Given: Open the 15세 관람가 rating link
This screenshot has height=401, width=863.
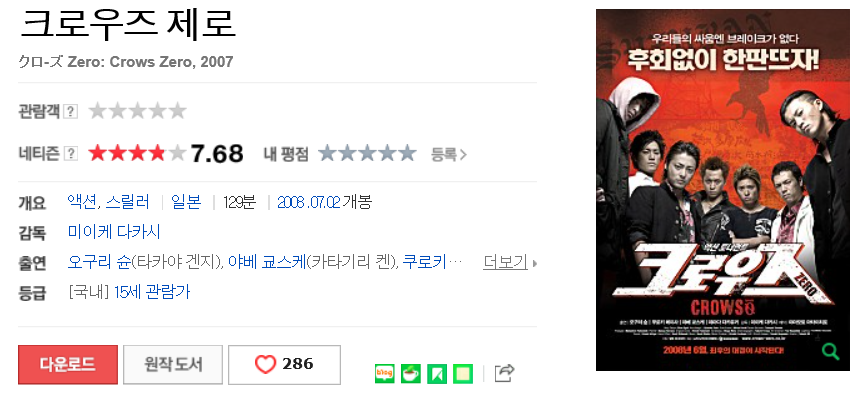Looking at the screenshot, I should pyautogui.click(x=152, y=292).
